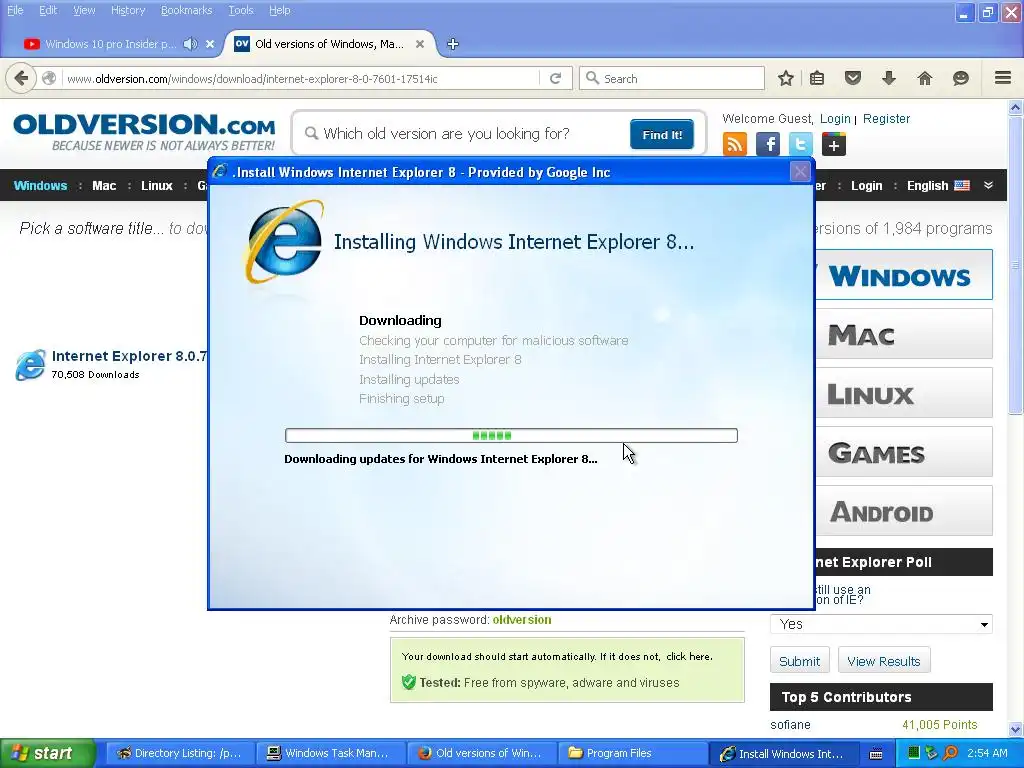Image resolution: width=1024 pixels, height=768 pixels.
Task: Click the View Results button
Action: pyautogui.click(x=884, y=661)
